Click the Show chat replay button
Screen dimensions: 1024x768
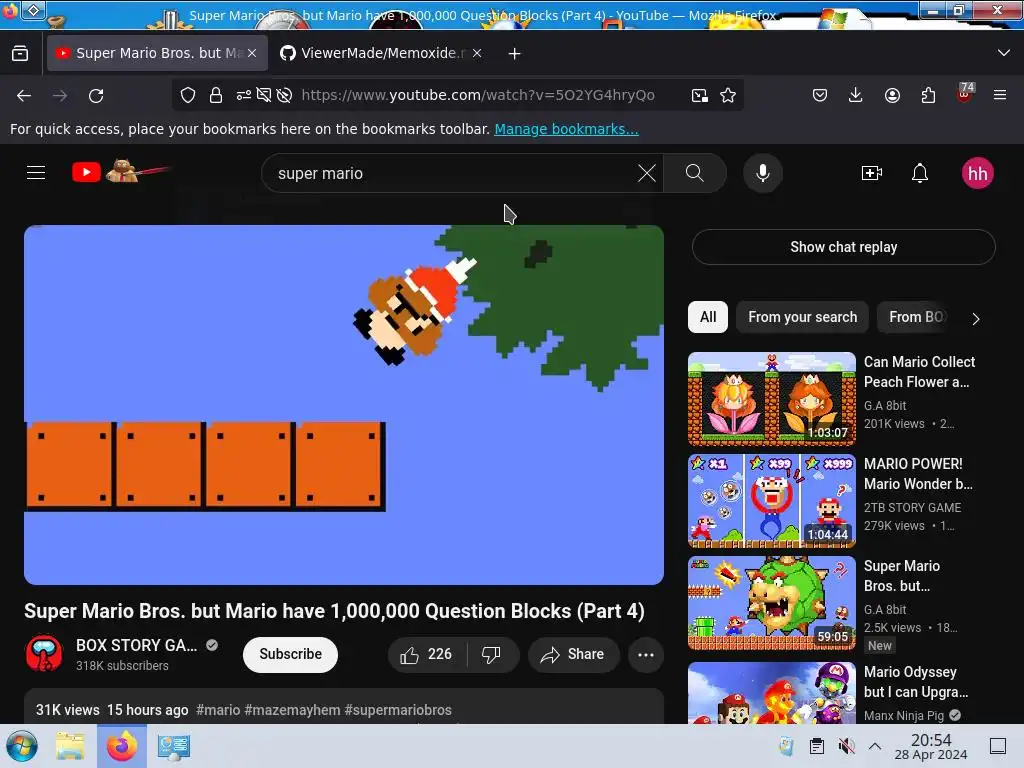pyautogui.click(x=844, y=247)
